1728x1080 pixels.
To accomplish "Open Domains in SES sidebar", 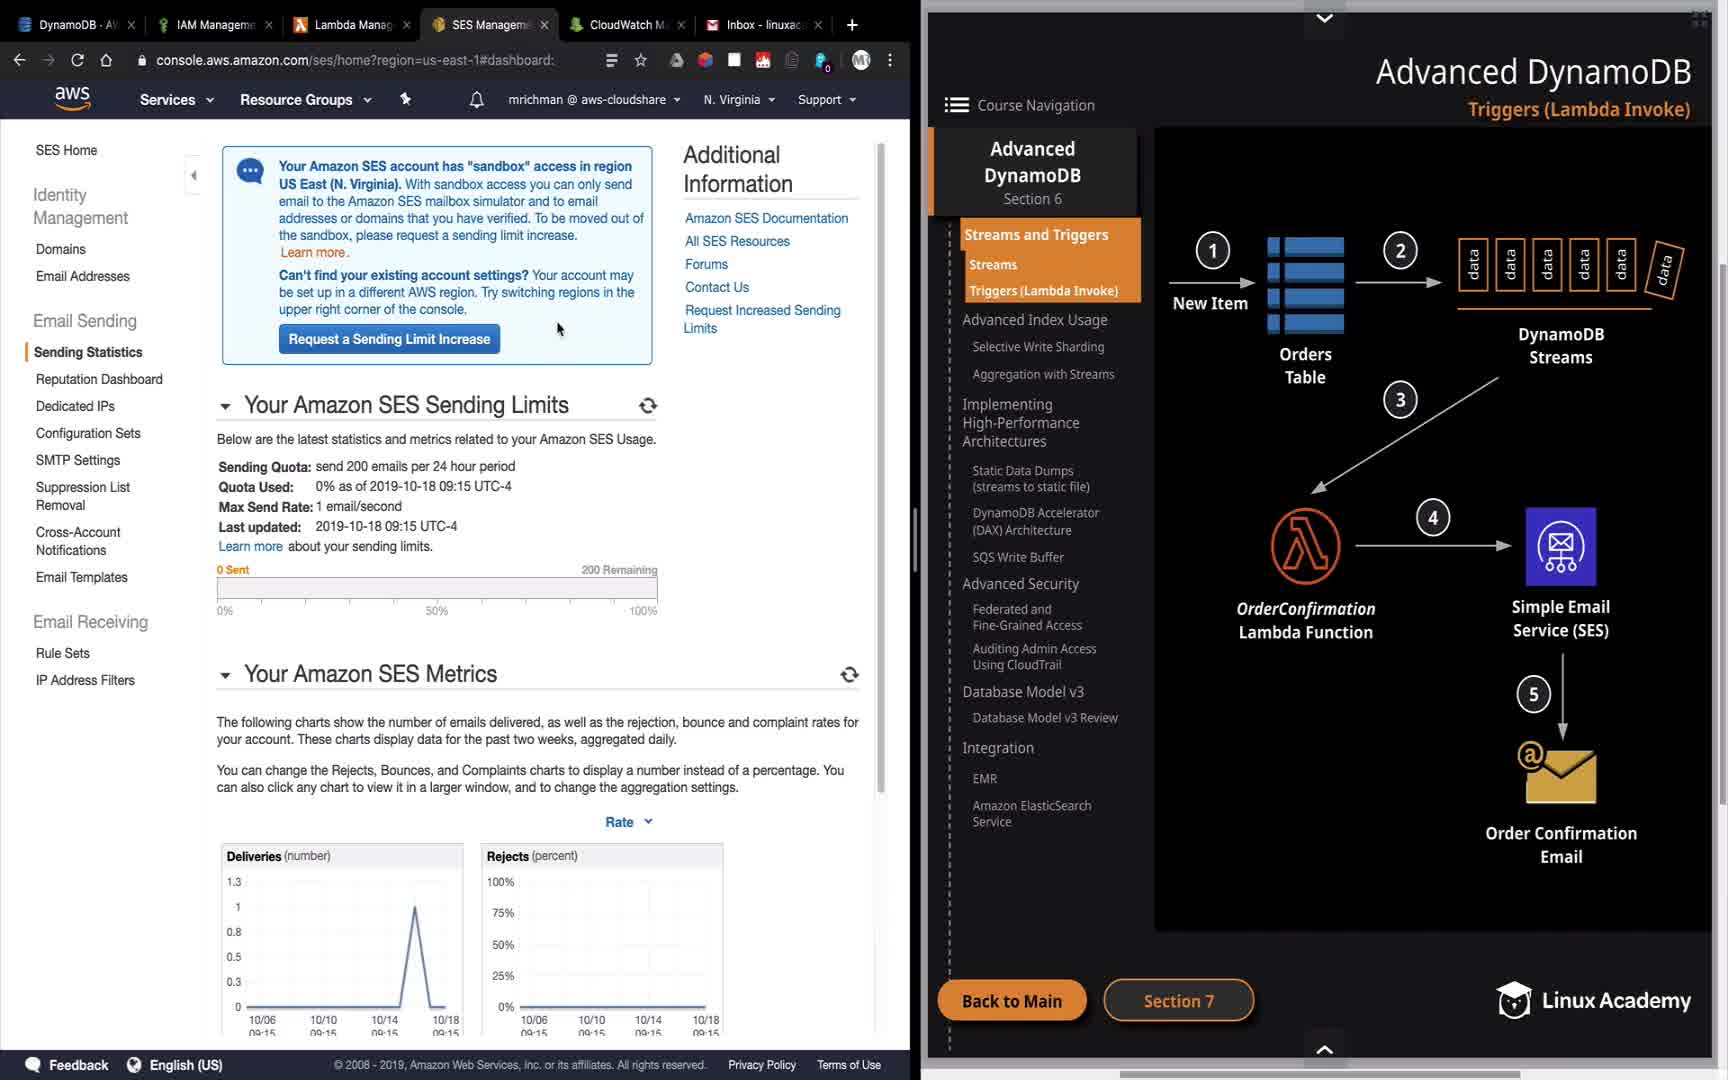I will pyautogui.click(x=60, y=249).
